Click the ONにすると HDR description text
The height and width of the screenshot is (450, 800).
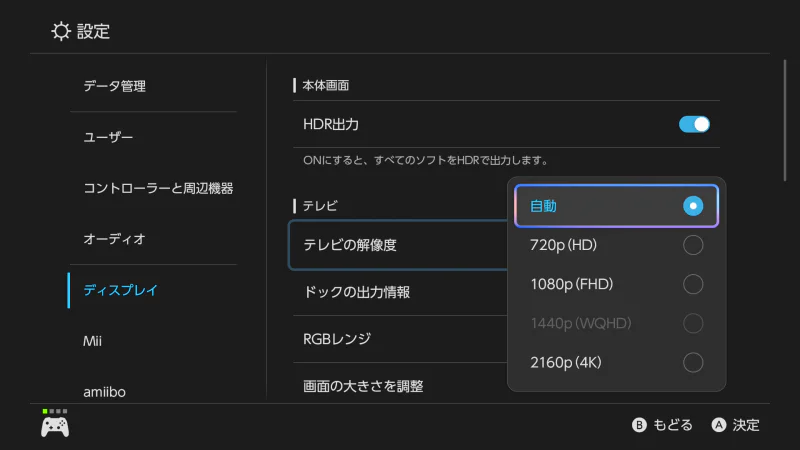click(x=425, y=160)
